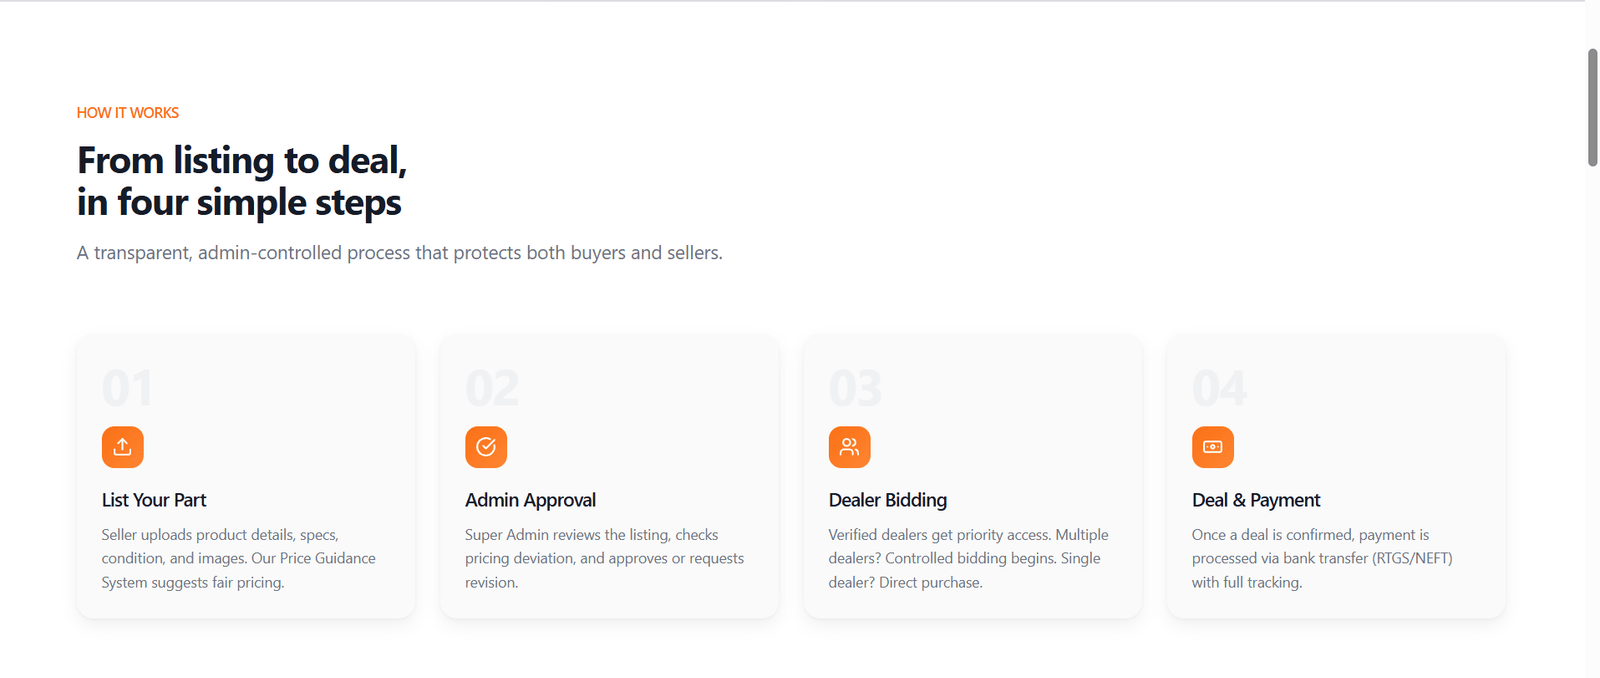Select the "Admin Approval" card title

[530, 500]
